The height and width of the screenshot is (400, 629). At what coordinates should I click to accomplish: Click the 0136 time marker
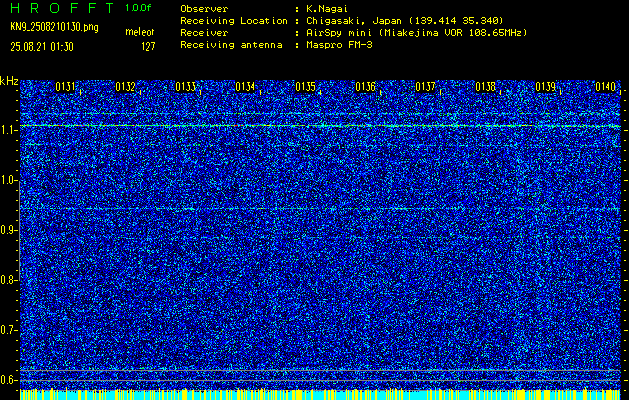(365, 87)
